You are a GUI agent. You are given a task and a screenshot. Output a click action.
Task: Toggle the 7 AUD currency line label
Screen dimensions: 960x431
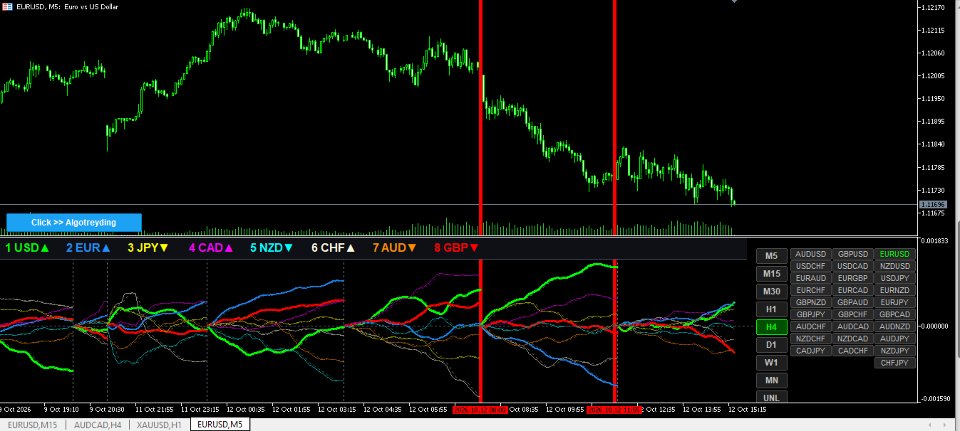point(395,248)
